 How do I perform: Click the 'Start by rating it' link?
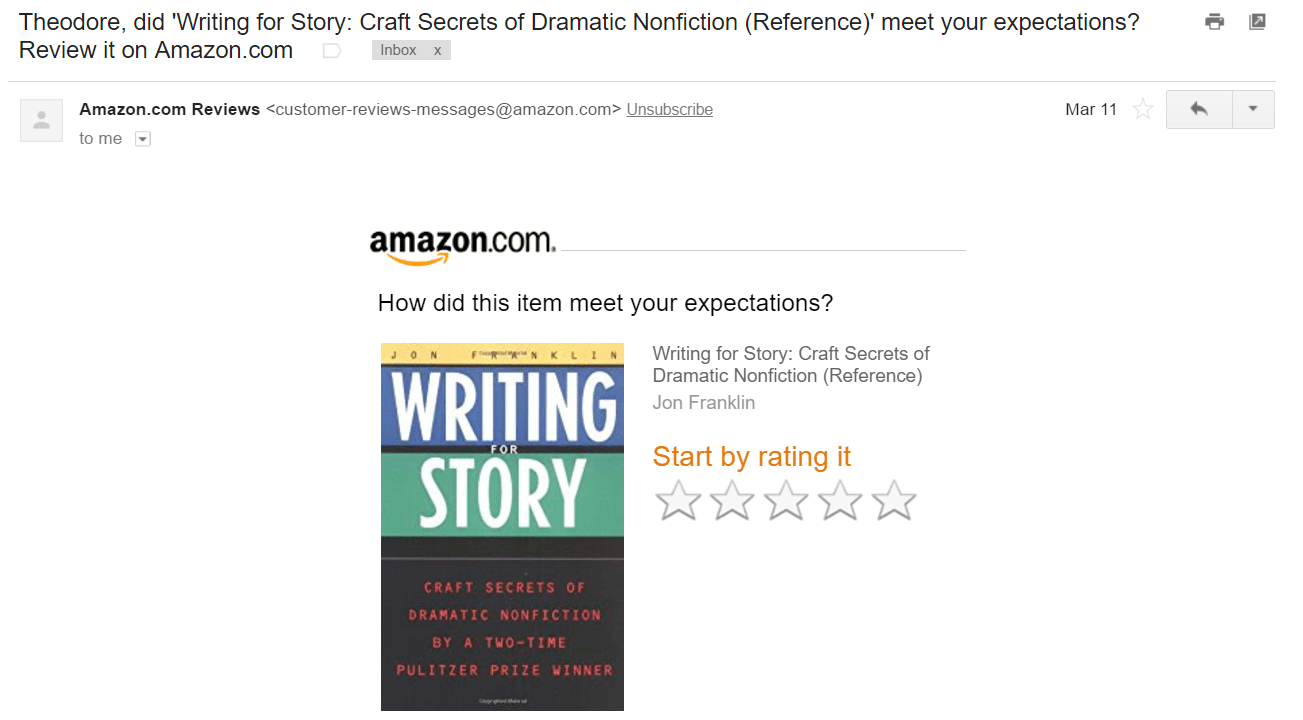751,457
